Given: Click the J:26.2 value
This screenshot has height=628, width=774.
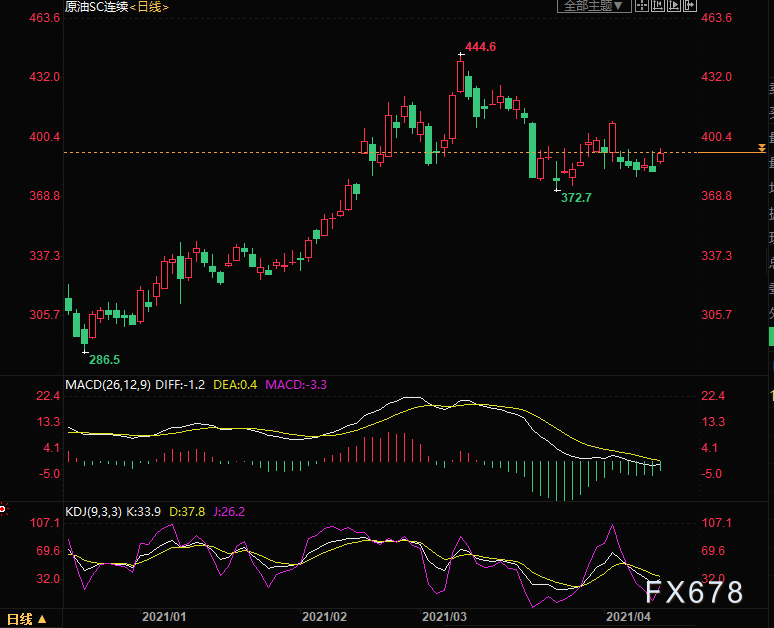Looking at the screenshot, I should [x=229, y=511].
